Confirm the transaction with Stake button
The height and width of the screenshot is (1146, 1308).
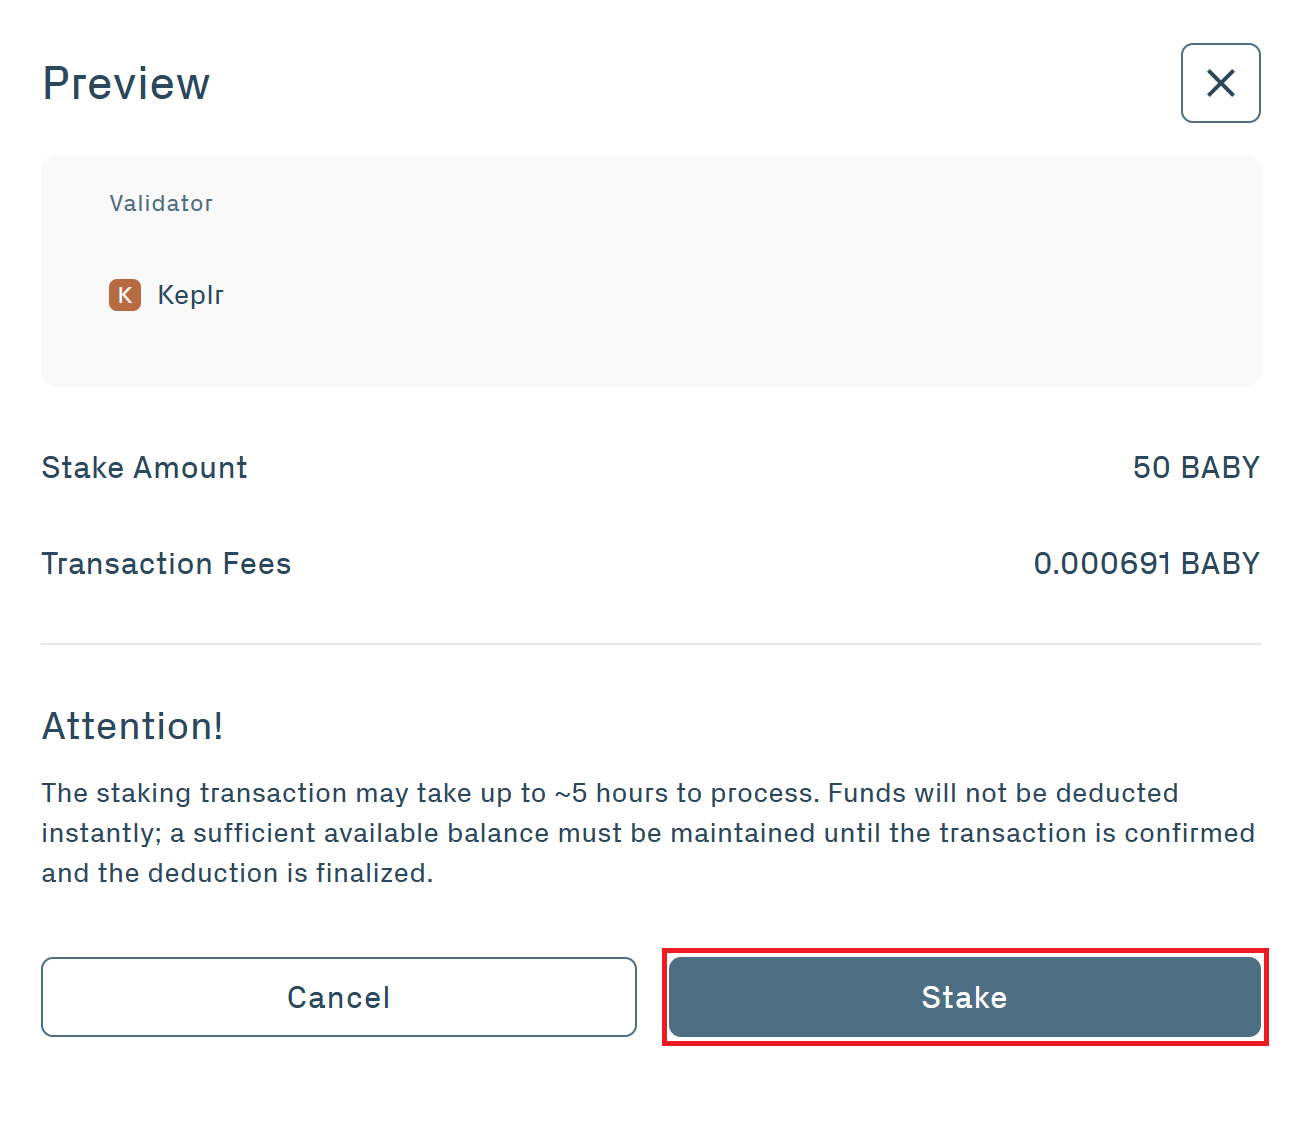pos(964,997)
